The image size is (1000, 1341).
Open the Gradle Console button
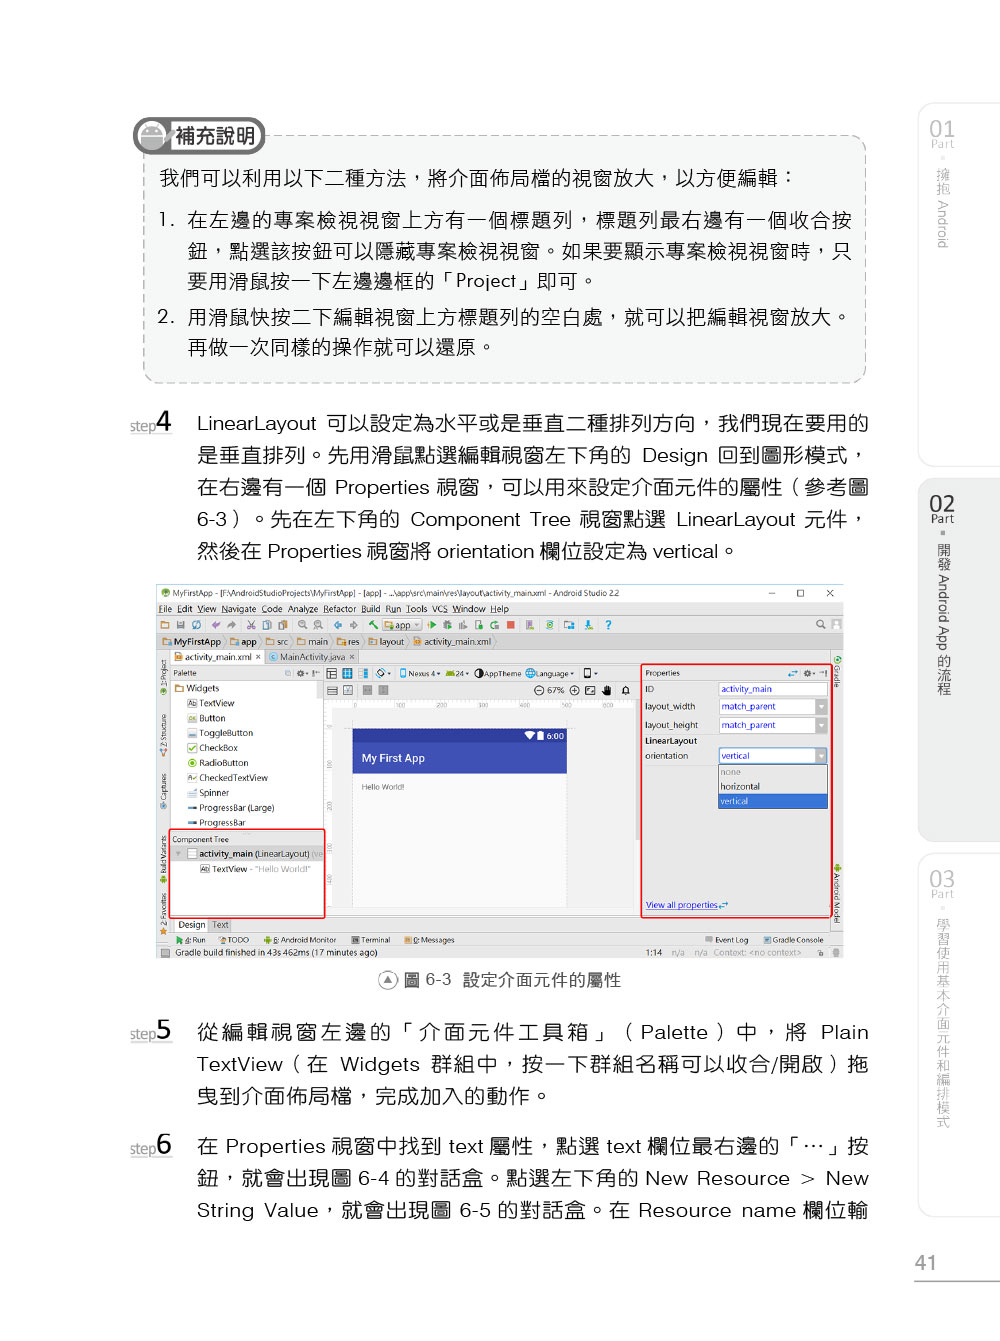tap(793, 940)
